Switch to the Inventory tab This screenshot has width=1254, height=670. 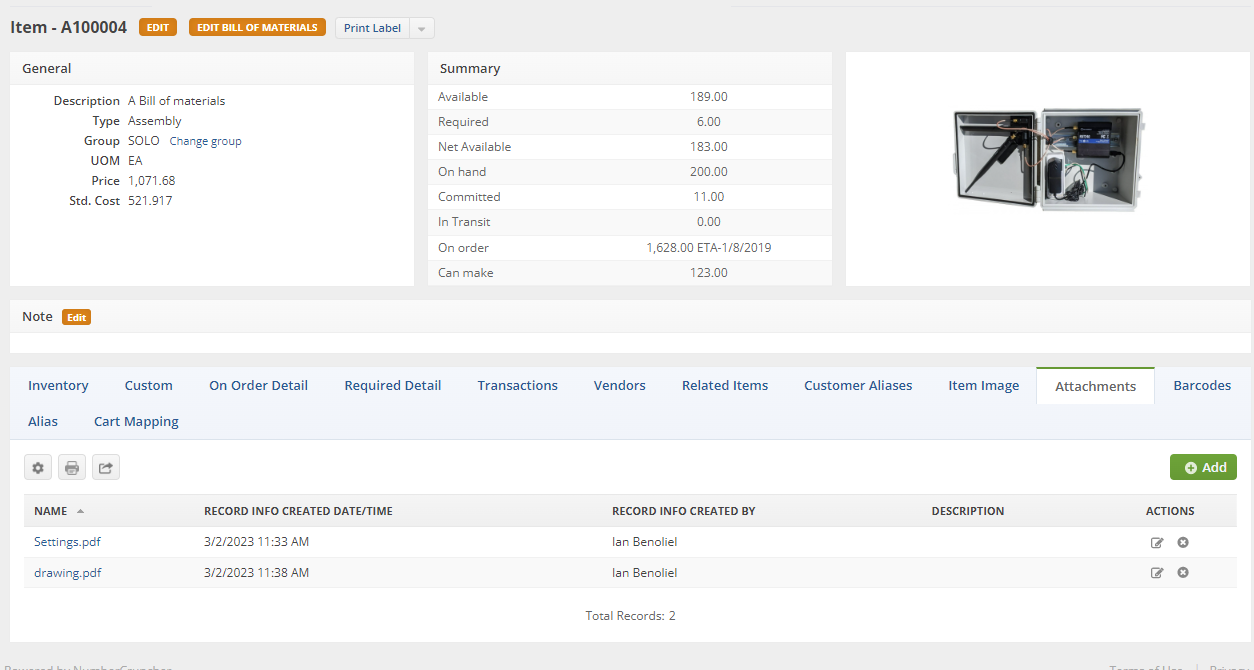point(58,385)
